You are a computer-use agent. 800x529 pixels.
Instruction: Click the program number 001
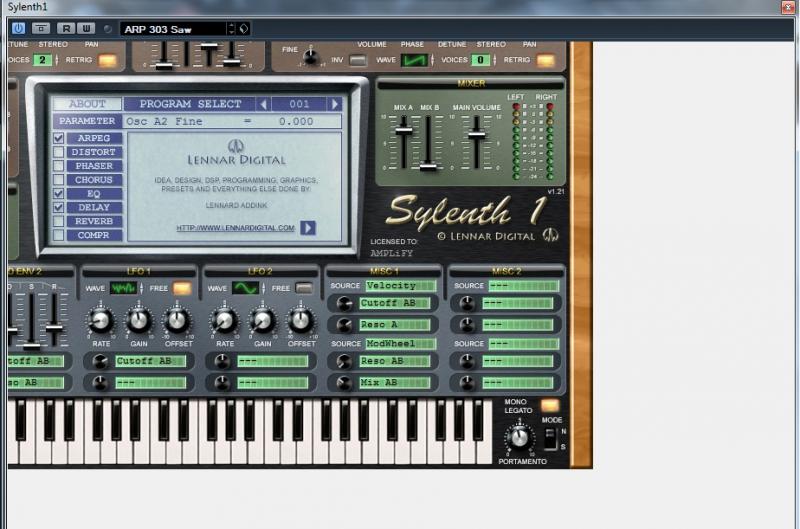pos(299,104)
